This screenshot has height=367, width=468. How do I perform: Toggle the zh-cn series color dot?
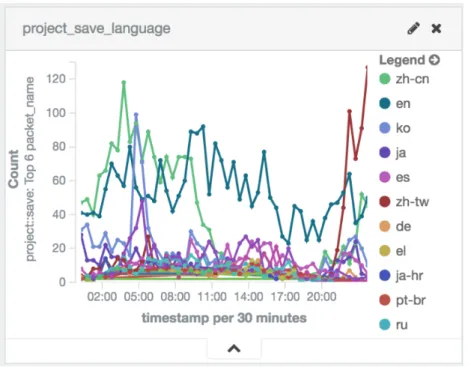(x=385, y=79)
